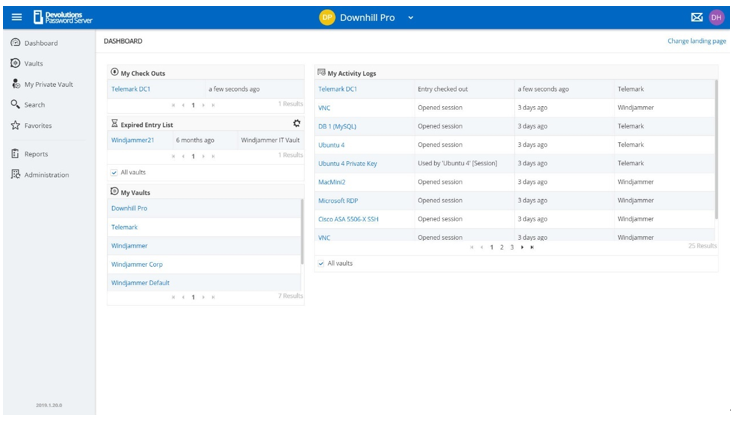Open the Downhill Pro vault link
Screen dimensions: 731x424
point(129,209)
